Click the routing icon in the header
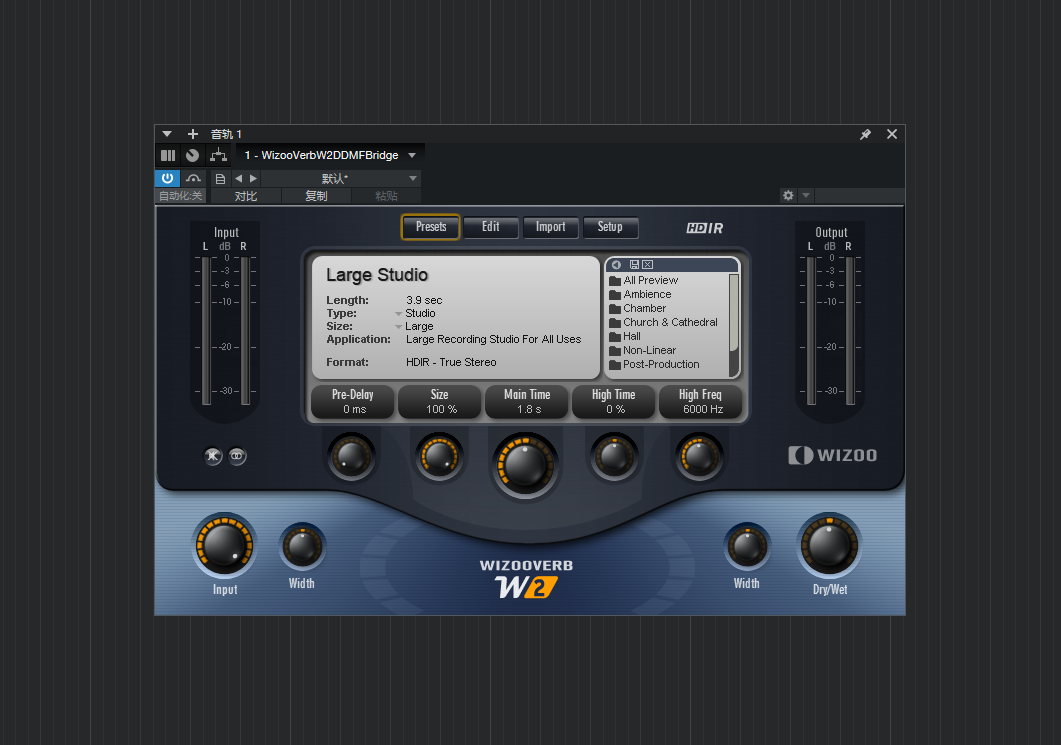Viewport: 1061px width, 745px height. pyautogui.click(x=218, y=155)
